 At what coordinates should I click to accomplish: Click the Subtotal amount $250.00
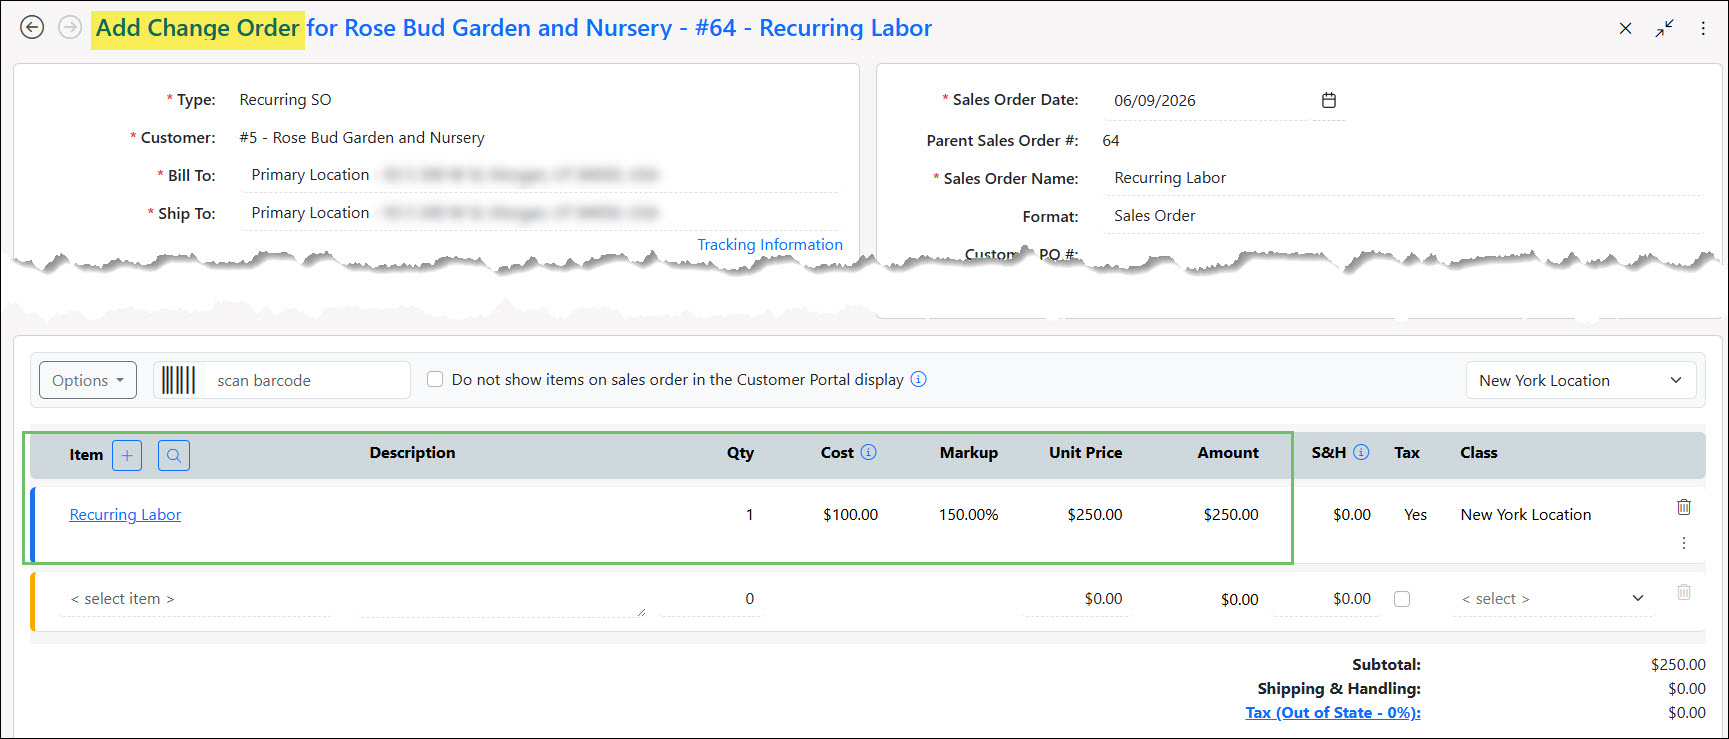[x=1678, y=664]
